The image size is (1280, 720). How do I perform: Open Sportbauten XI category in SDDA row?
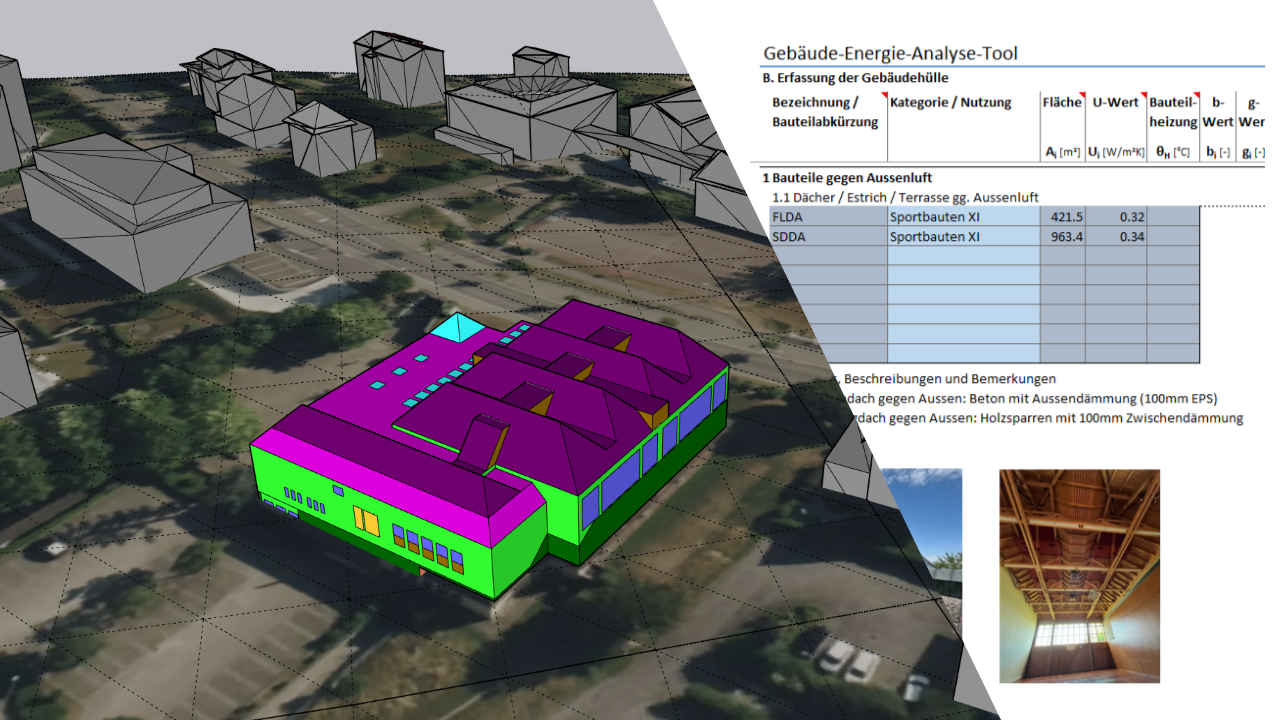pos(963,237)
